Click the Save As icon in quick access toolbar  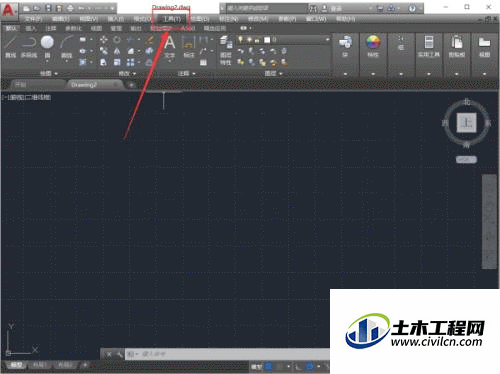pyautogui.click(x=59, y=8)
